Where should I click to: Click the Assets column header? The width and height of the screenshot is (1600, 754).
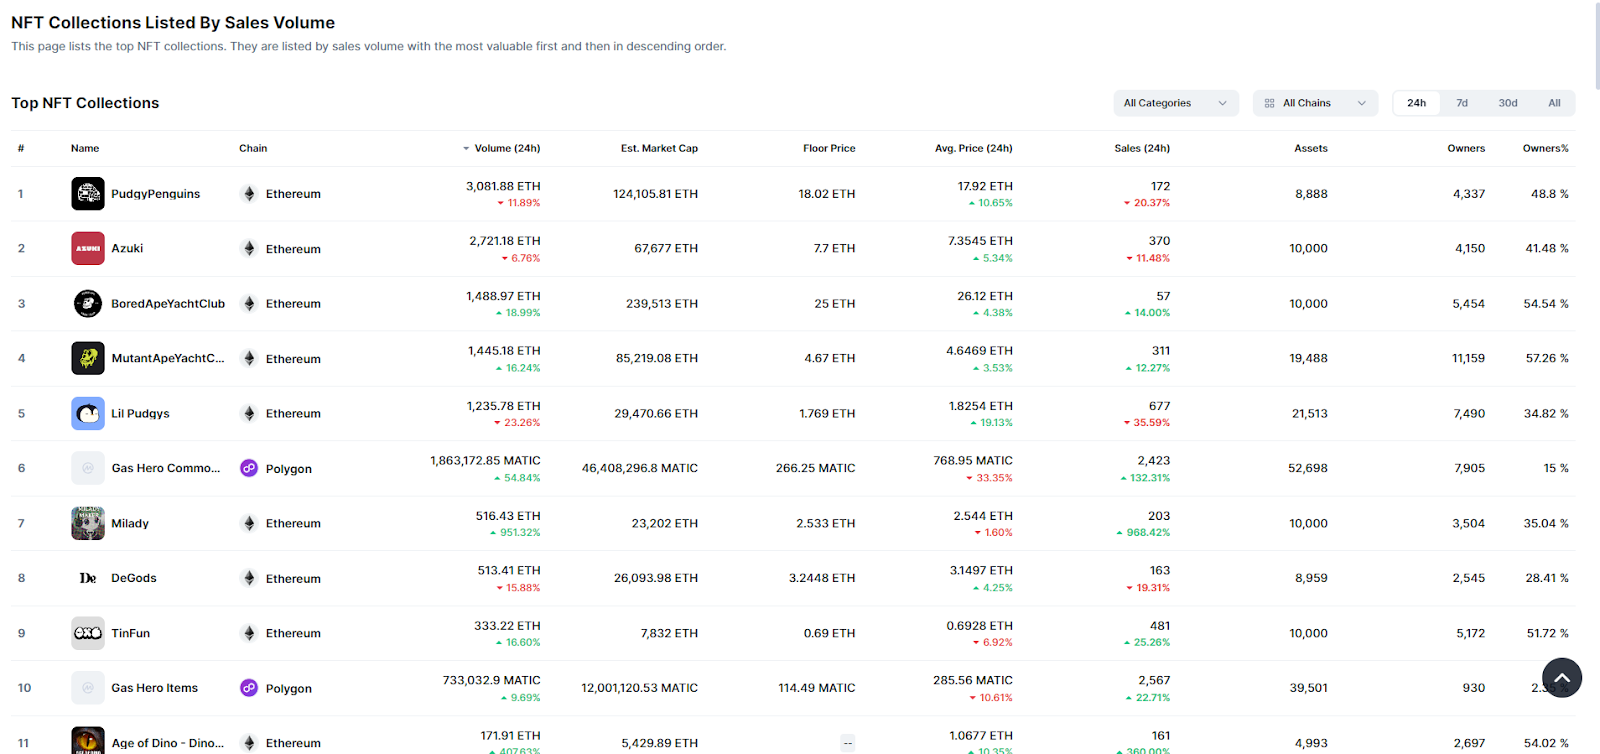pyautogui.click(x=1311, y=148)
